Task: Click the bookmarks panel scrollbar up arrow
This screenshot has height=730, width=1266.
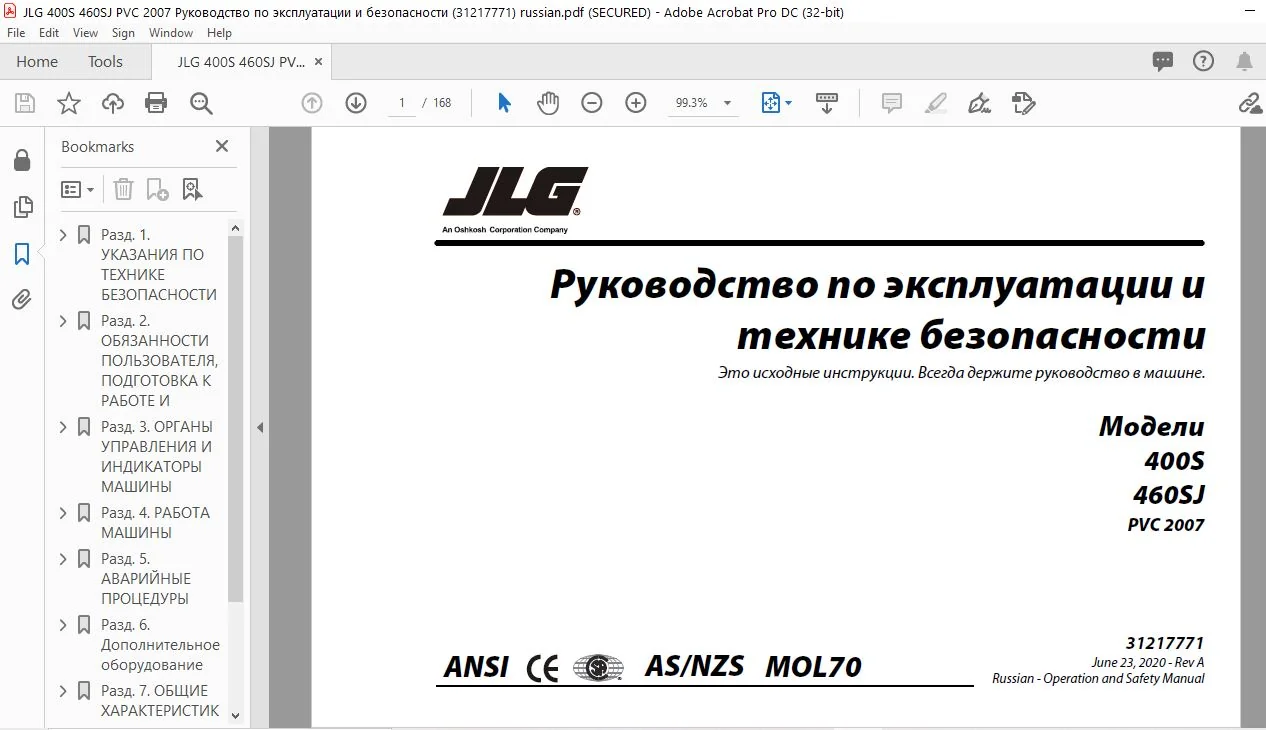Action: [236, 228]
